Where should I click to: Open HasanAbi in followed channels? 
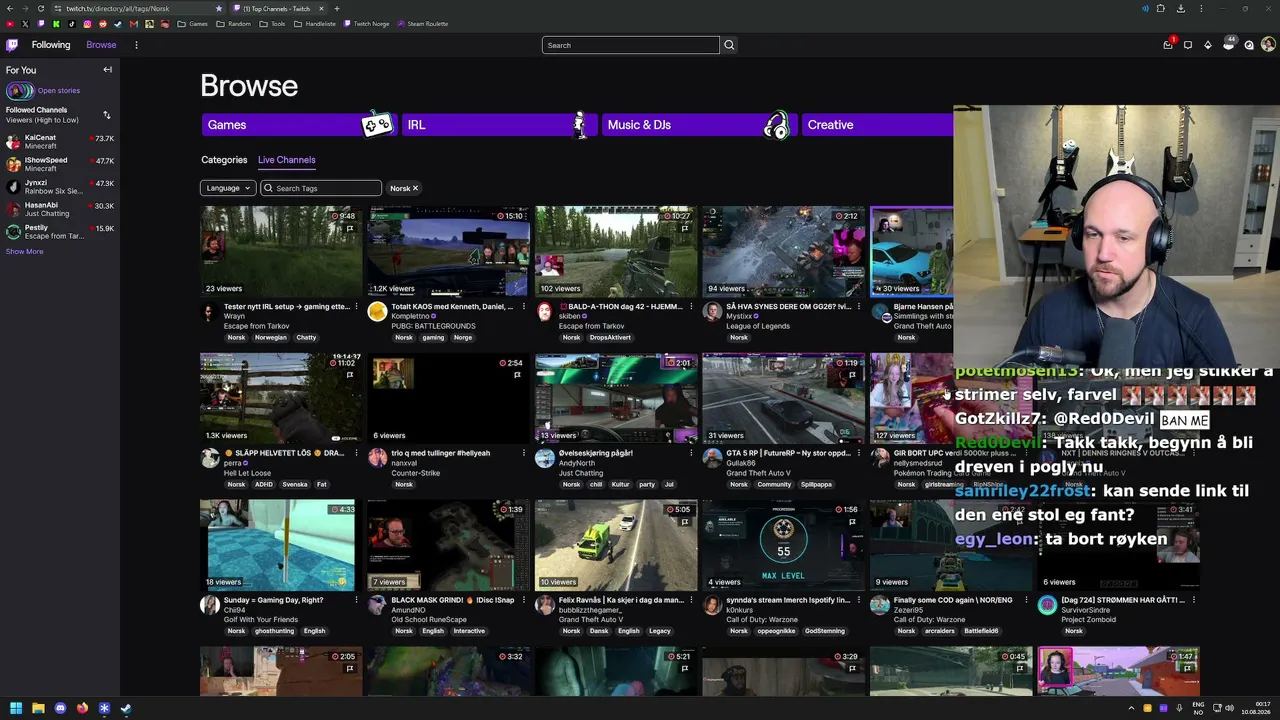coord(60,210)
